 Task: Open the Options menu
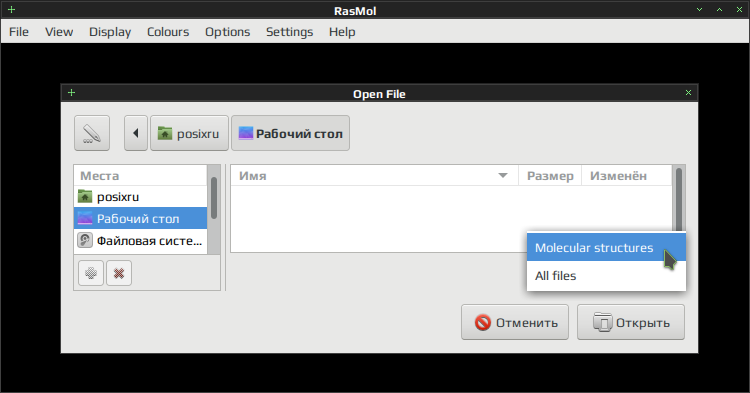pos(228,32)
